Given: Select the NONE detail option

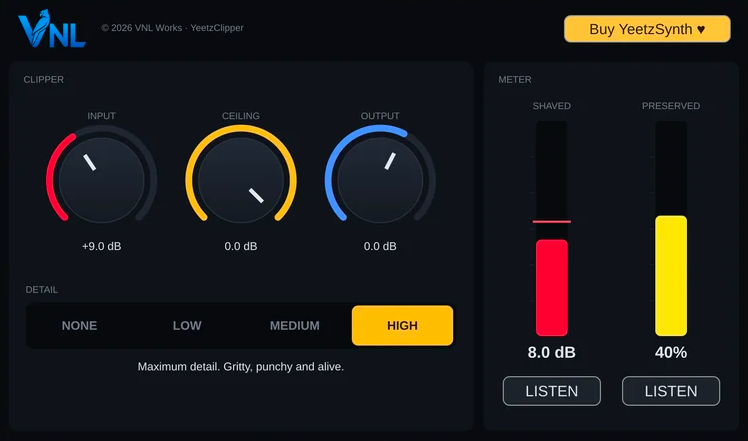Looking at the screenshot, I should click(80, 326).
